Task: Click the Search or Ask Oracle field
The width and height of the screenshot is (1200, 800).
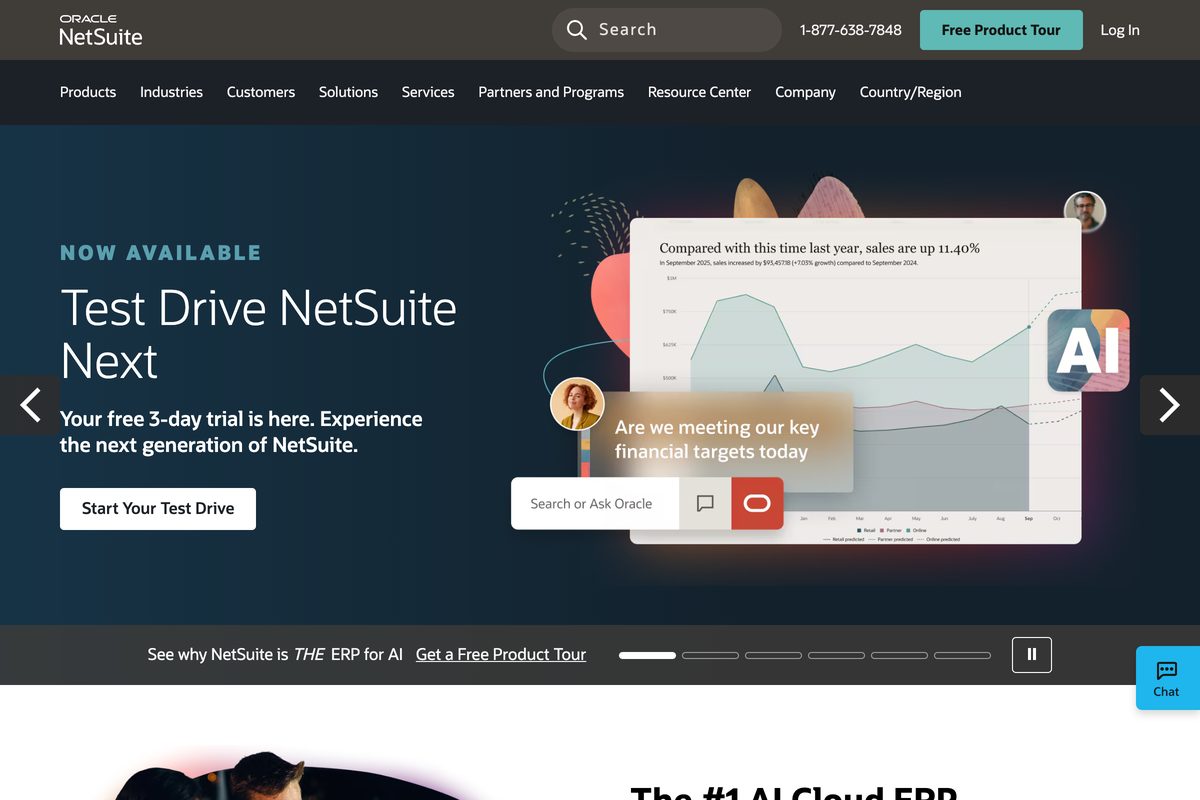Action: point(595,504)
